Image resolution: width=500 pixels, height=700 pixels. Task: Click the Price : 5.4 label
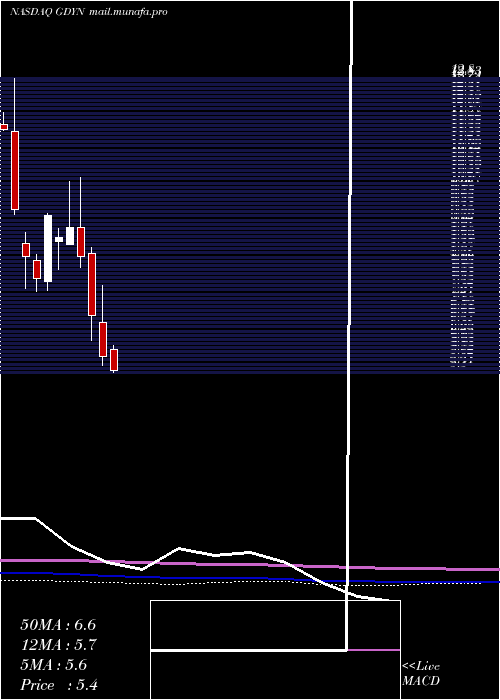pyautogui.click(x=59, y=685)
